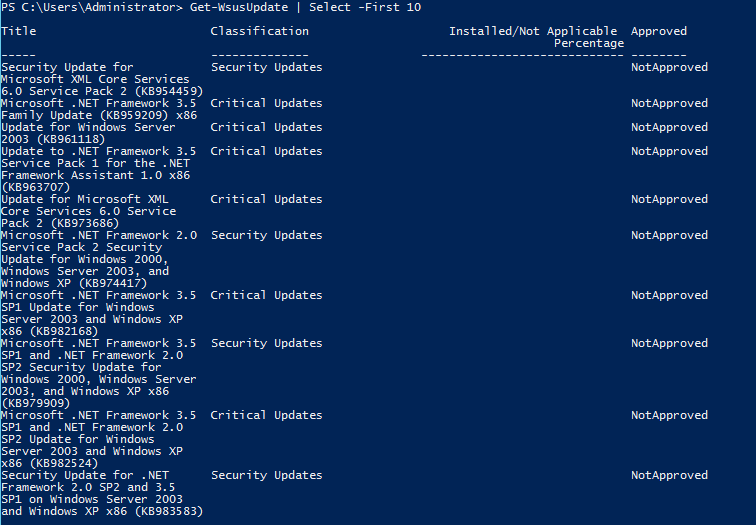Click the Classification column header
The width and height of the screenshot is (756, 525).
click(259, 31)
